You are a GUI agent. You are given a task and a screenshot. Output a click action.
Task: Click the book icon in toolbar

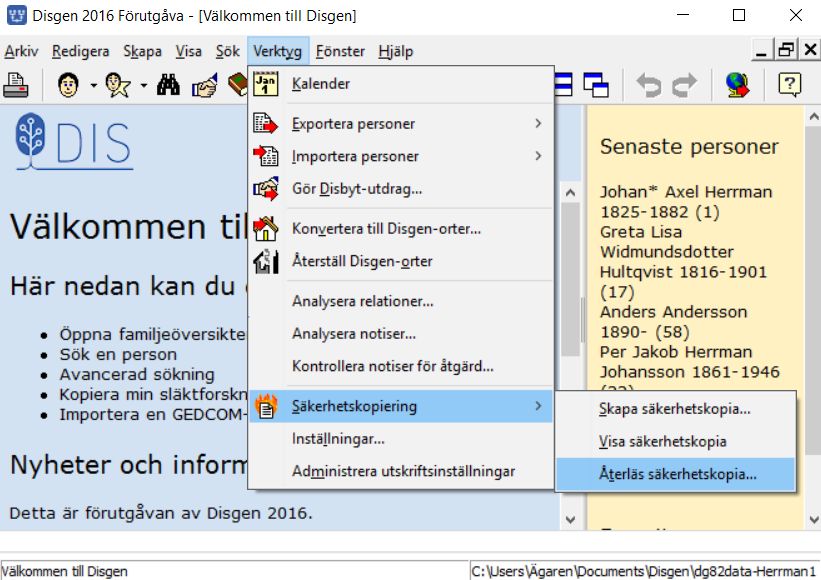[238, 85]
